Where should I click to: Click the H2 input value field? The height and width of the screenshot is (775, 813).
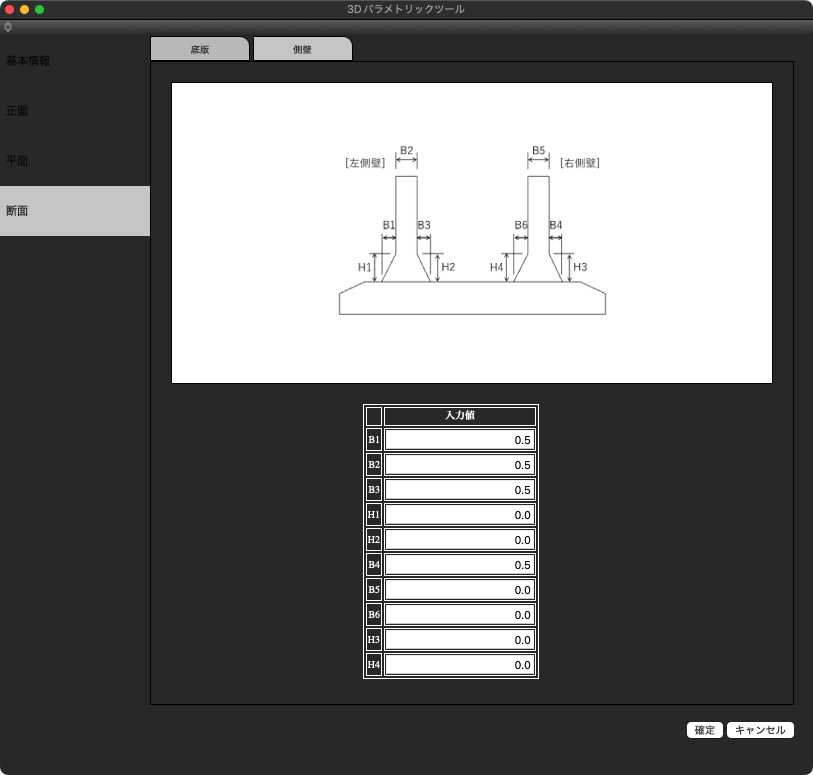pos(459,540)
